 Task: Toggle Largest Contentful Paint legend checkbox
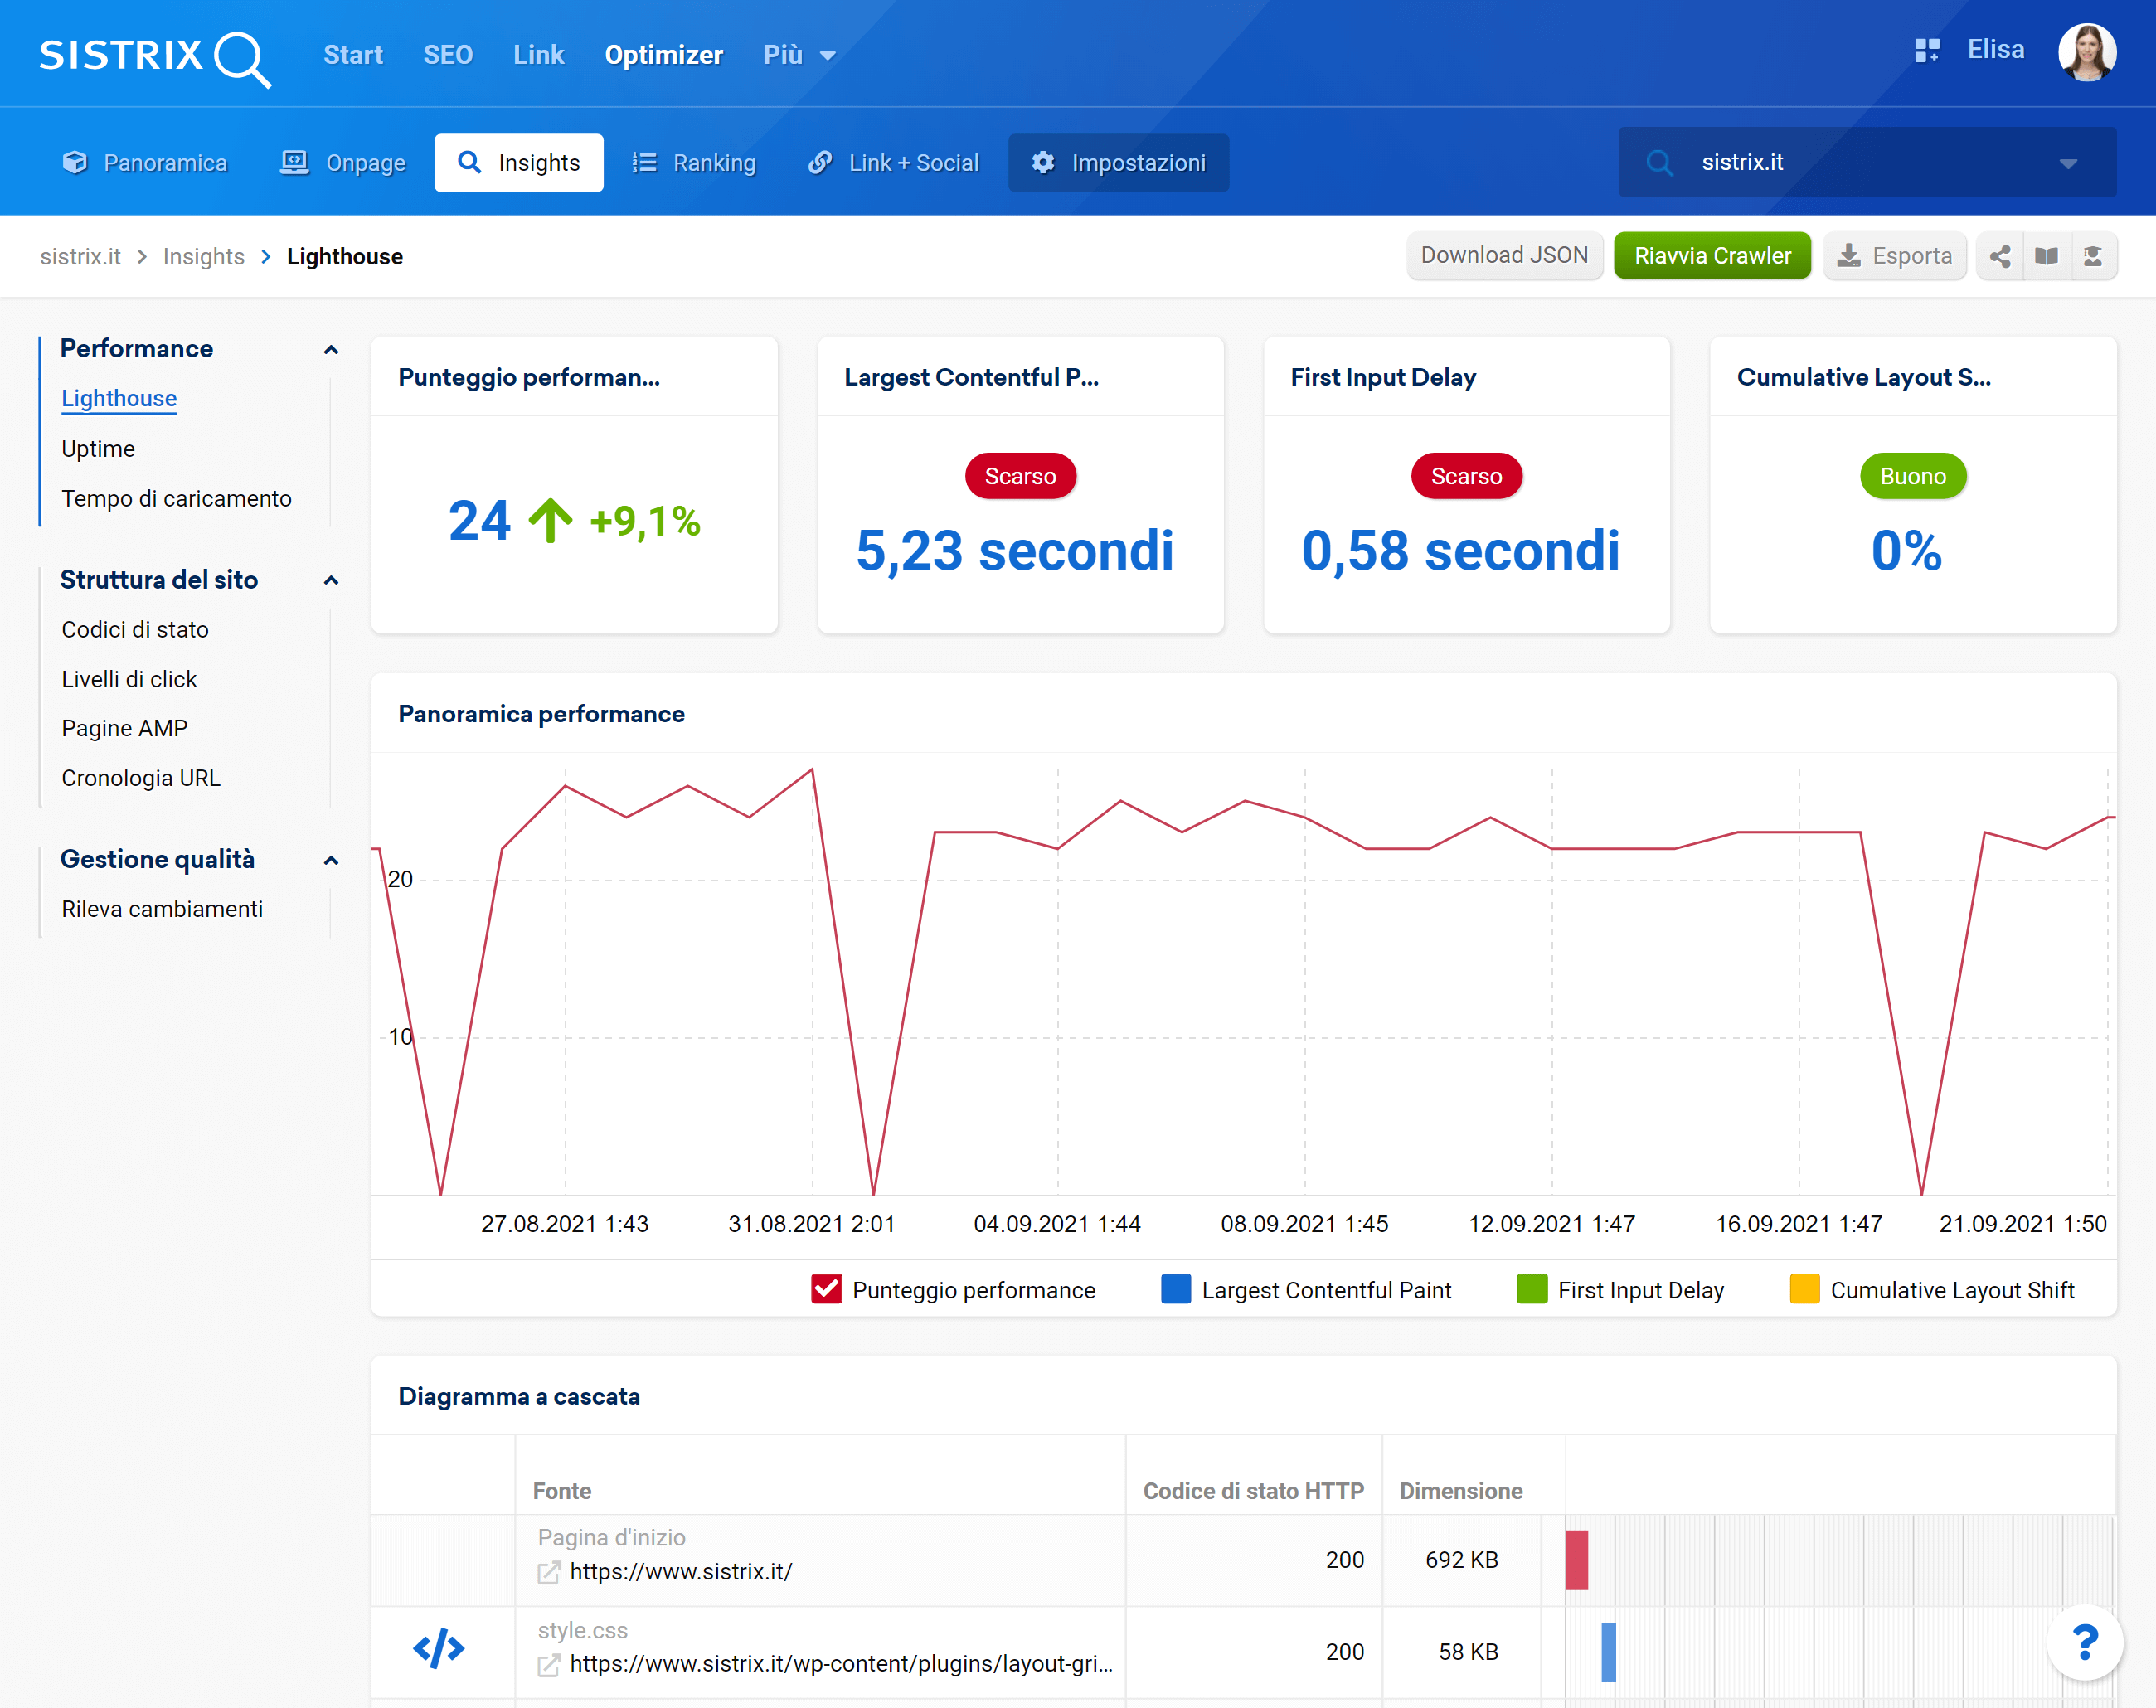click(1176, 1289)
